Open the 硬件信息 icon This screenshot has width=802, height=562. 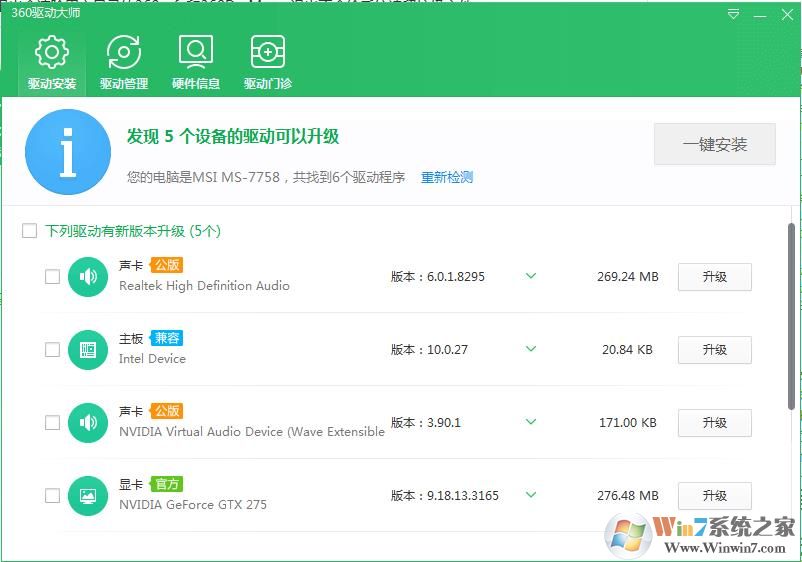click(x=196, y=53)
